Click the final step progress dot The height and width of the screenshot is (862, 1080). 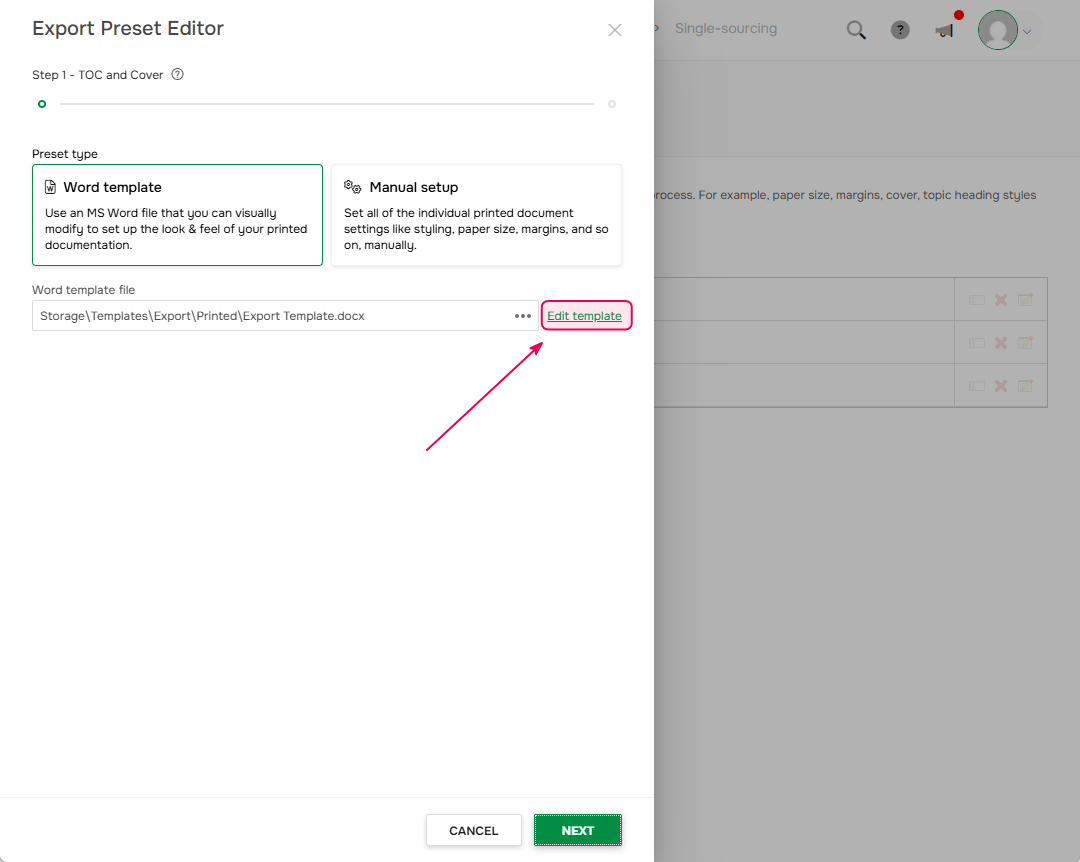pos(612,104)
